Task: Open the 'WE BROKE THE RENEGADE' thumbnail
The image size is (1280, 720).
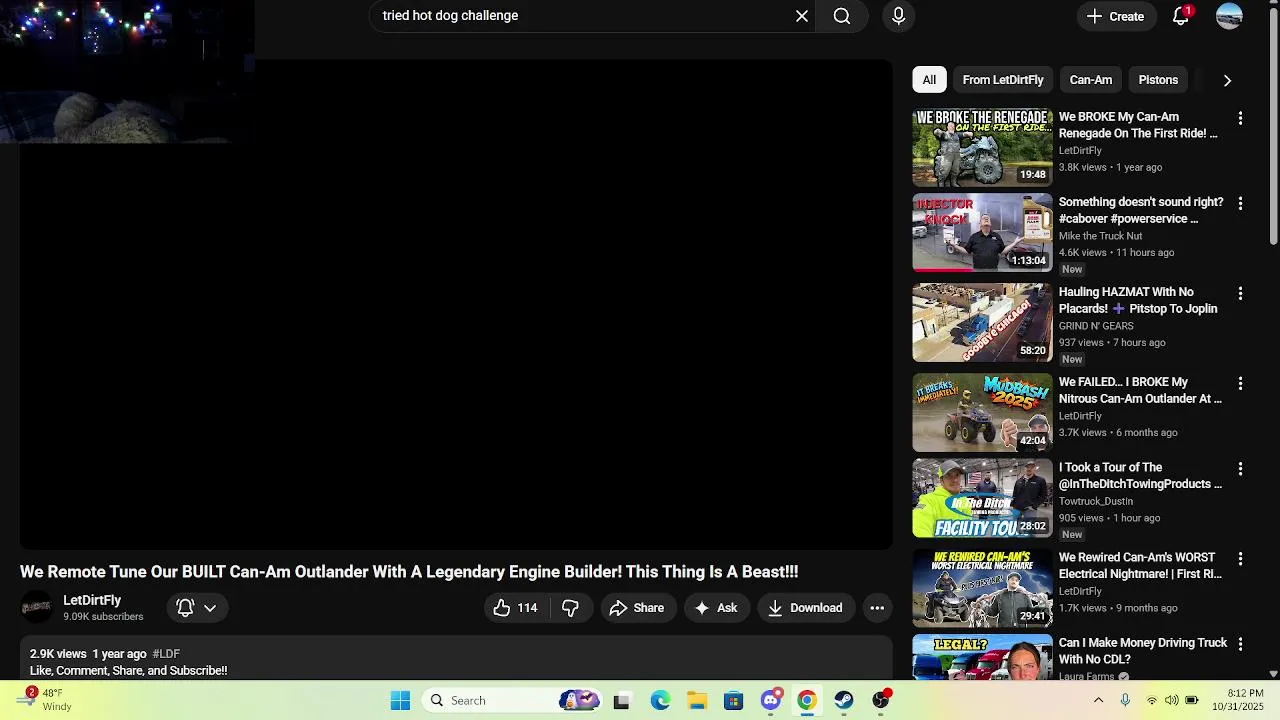Action: [982, 148]
